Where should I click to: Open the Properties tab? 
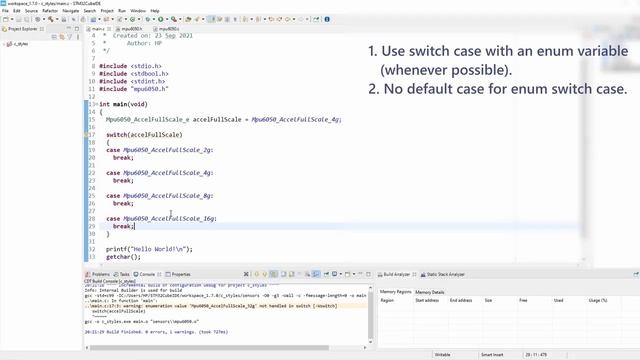(x=178, y=274)
